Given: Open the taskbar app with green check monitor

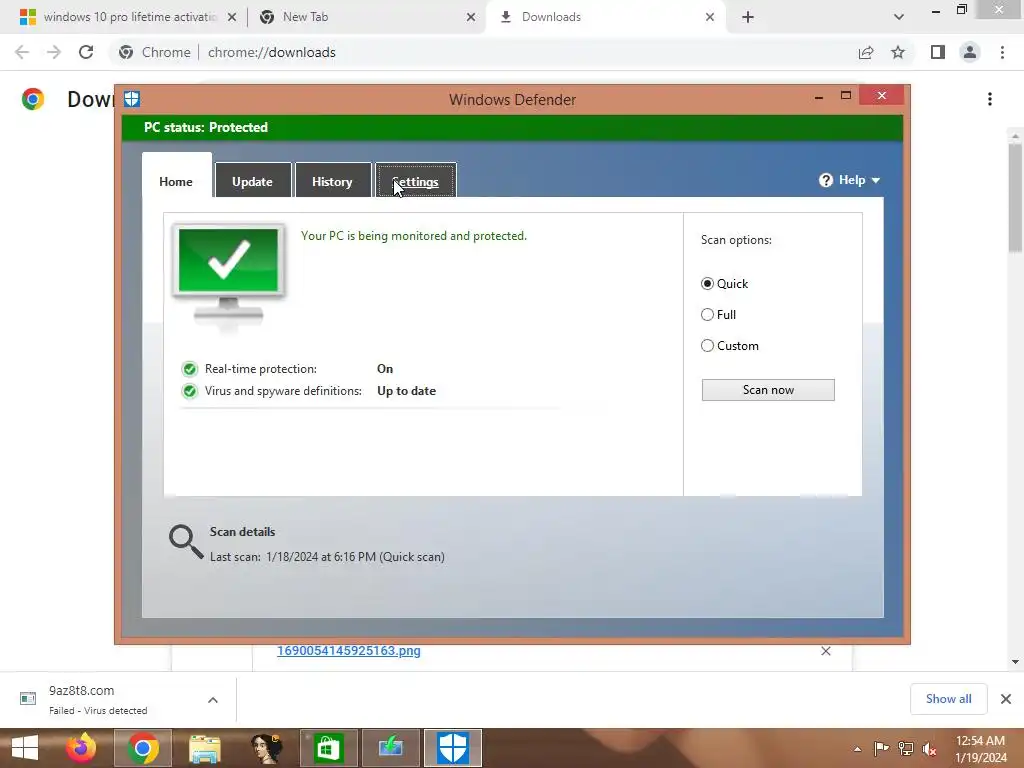Looking at the screenshot, I should (391, 748).
